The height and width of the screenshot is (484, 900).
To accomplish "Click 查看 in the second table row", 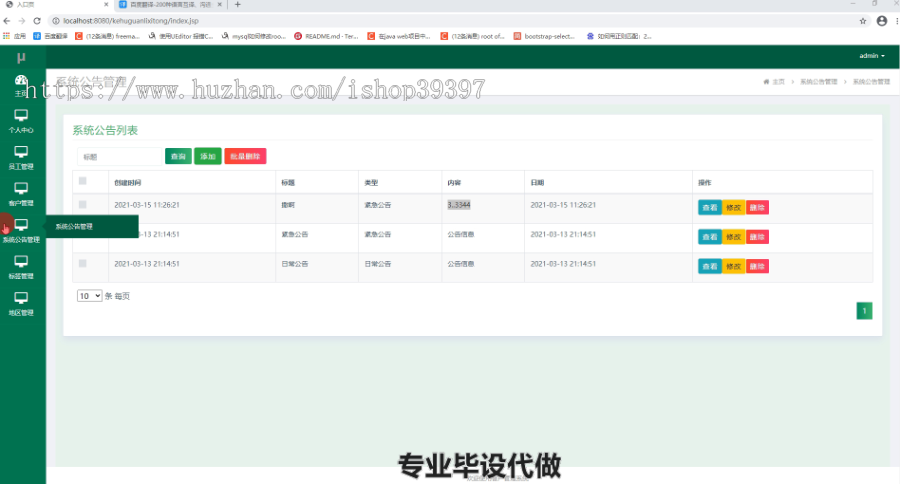I will point(710,237).
